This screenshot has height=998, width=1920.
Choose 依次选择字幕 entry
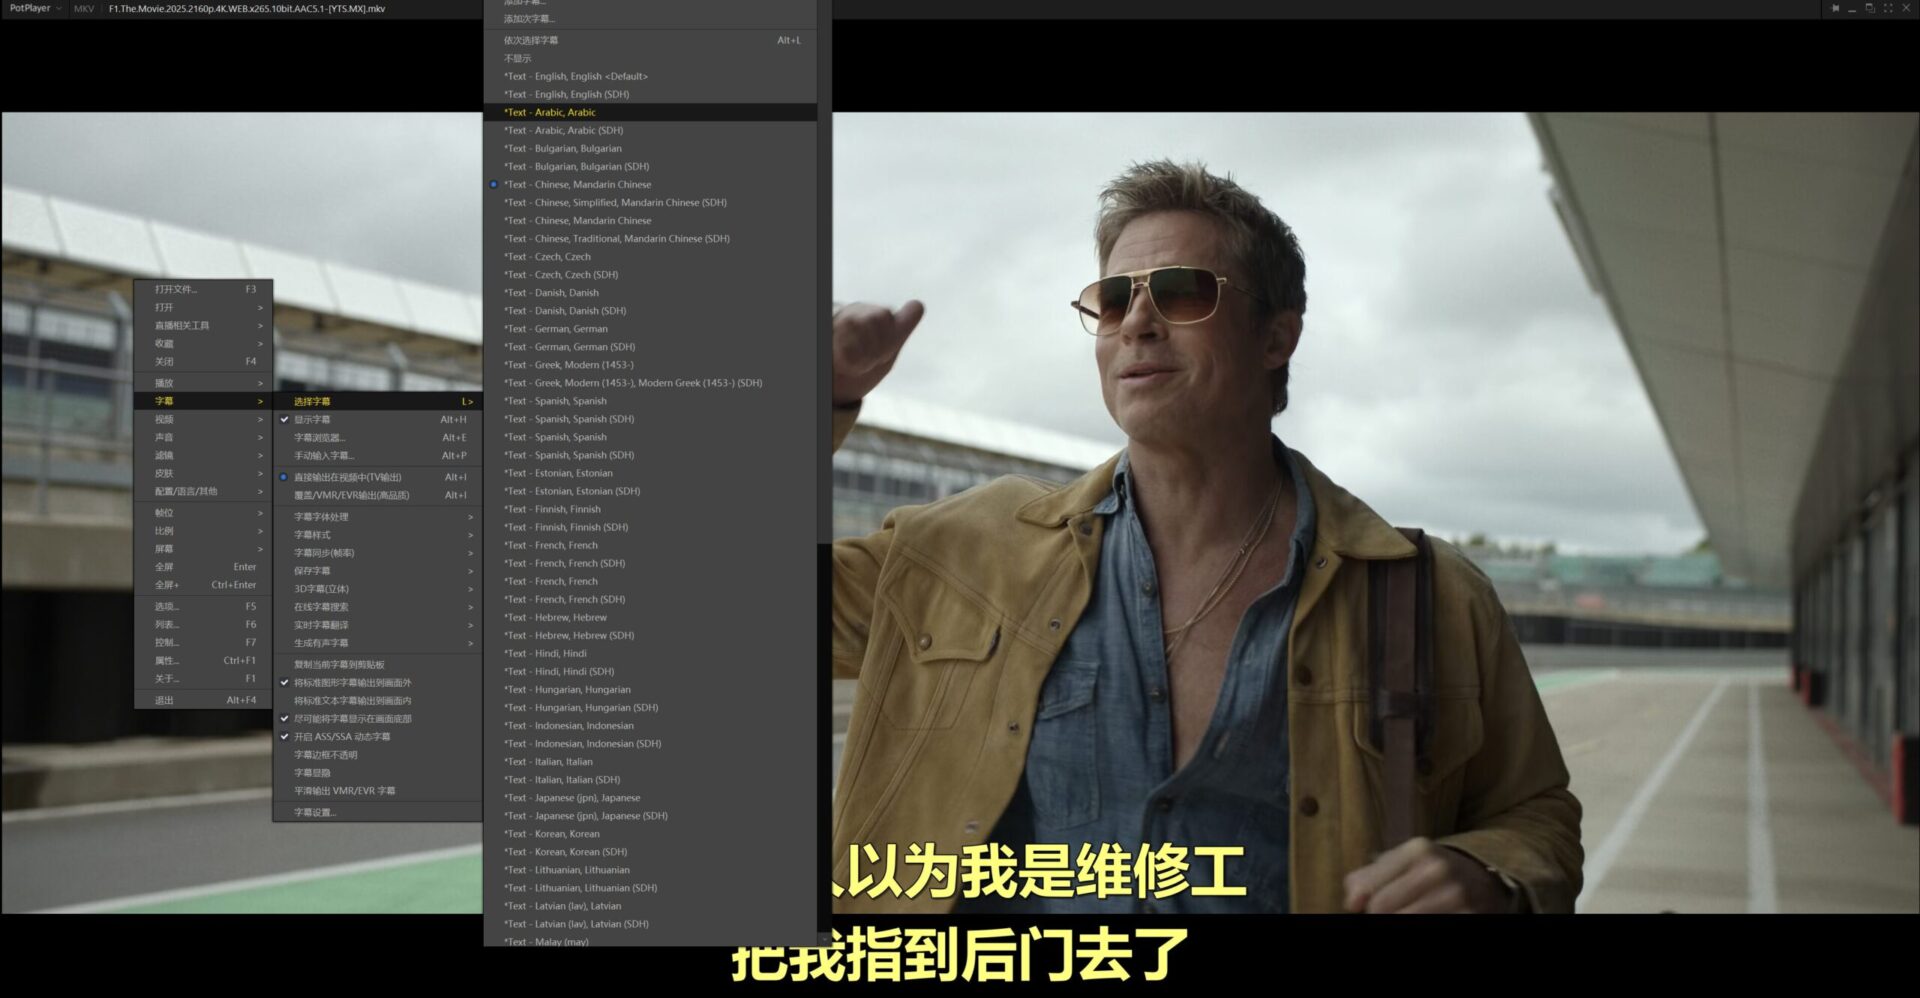click(x=650, y=40)
